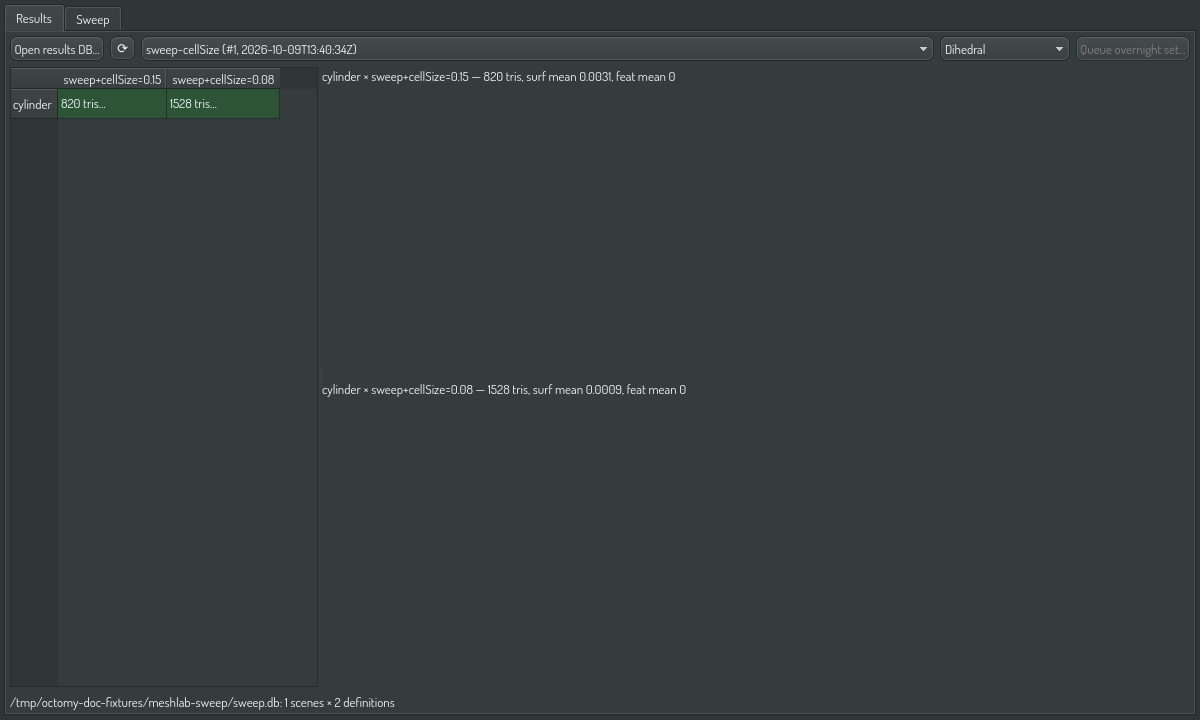Click the 820 tris table cell
The image size is (1200, 720).
click(112, 104)
